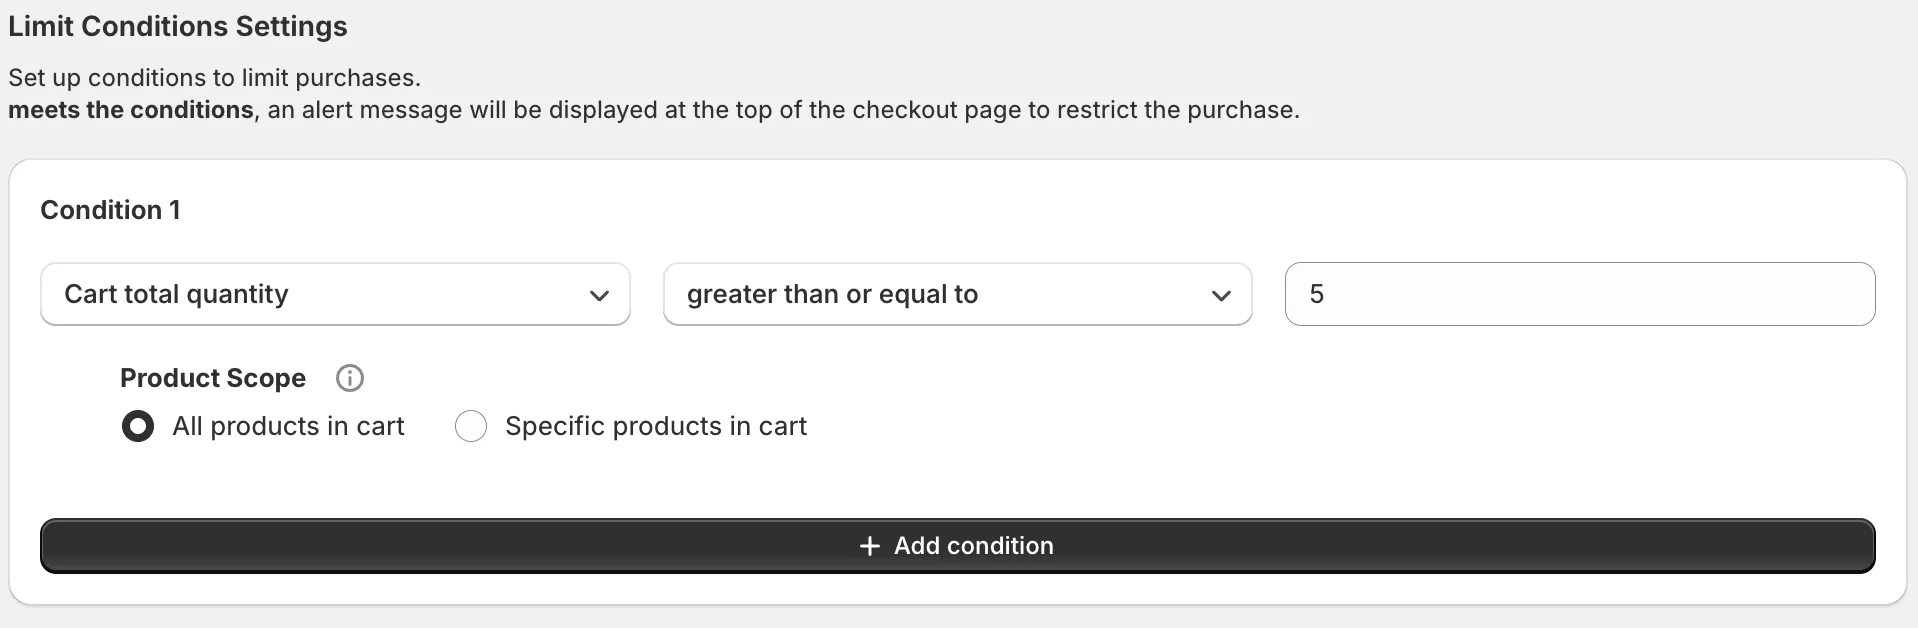The image size is (1918, 628).
Task: Click the Product Scope info icon
Action: tap(349, 378)
